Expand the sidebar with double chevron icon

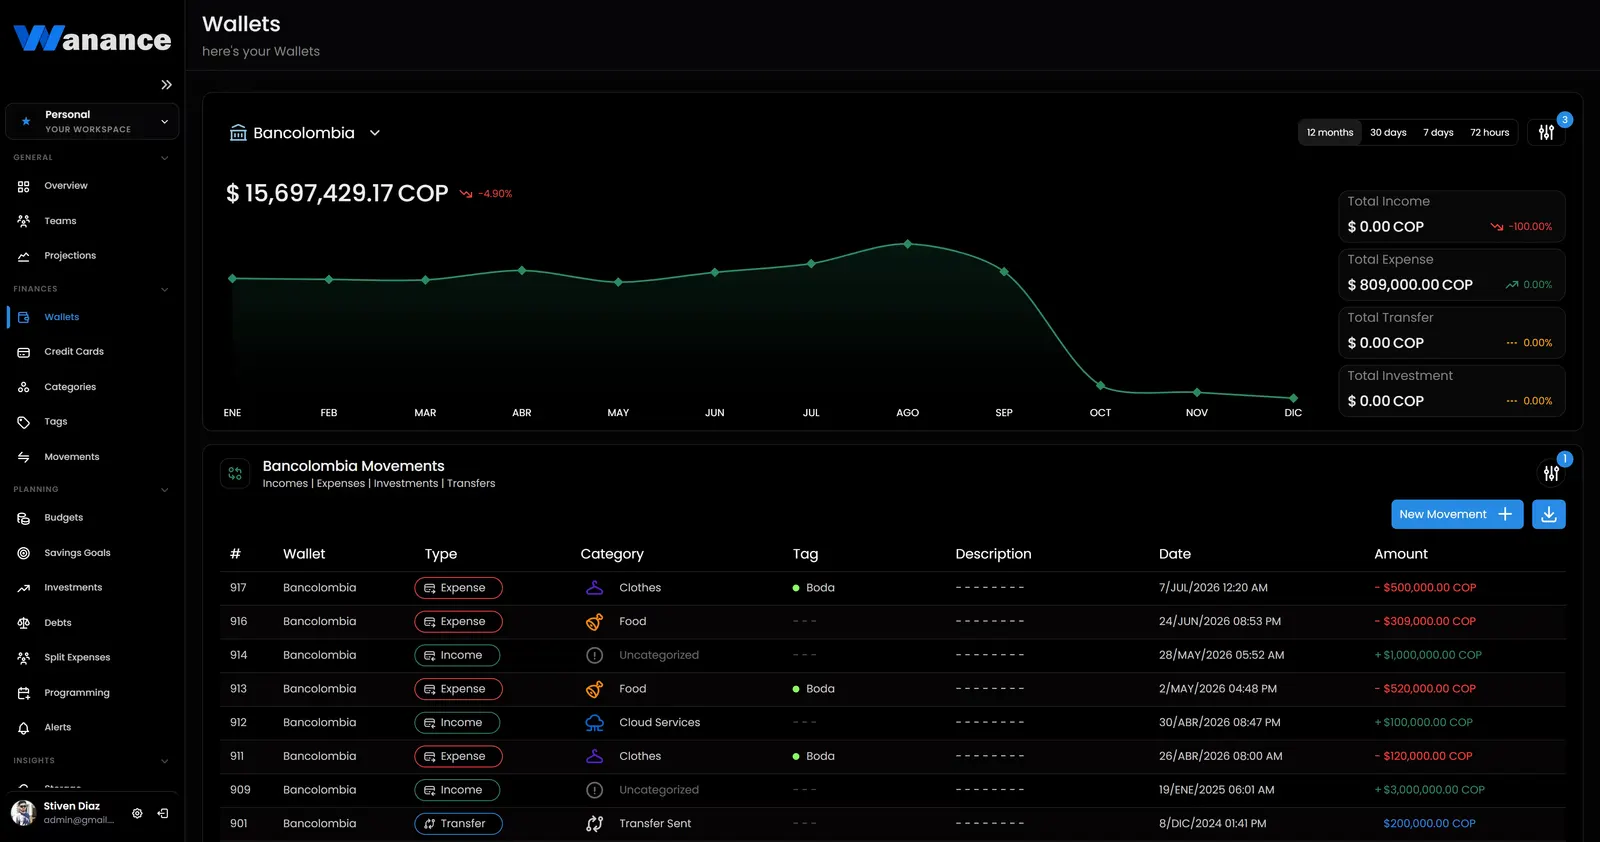tap(166, 85)
